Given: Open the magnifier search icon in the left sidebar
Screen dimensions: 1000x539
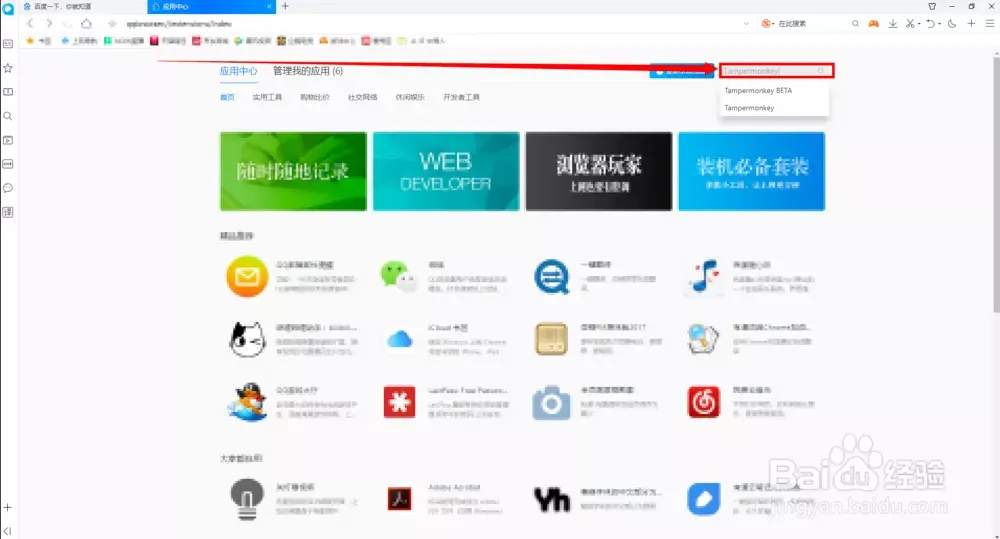Looking at the screenshot, I should (8, 116).
